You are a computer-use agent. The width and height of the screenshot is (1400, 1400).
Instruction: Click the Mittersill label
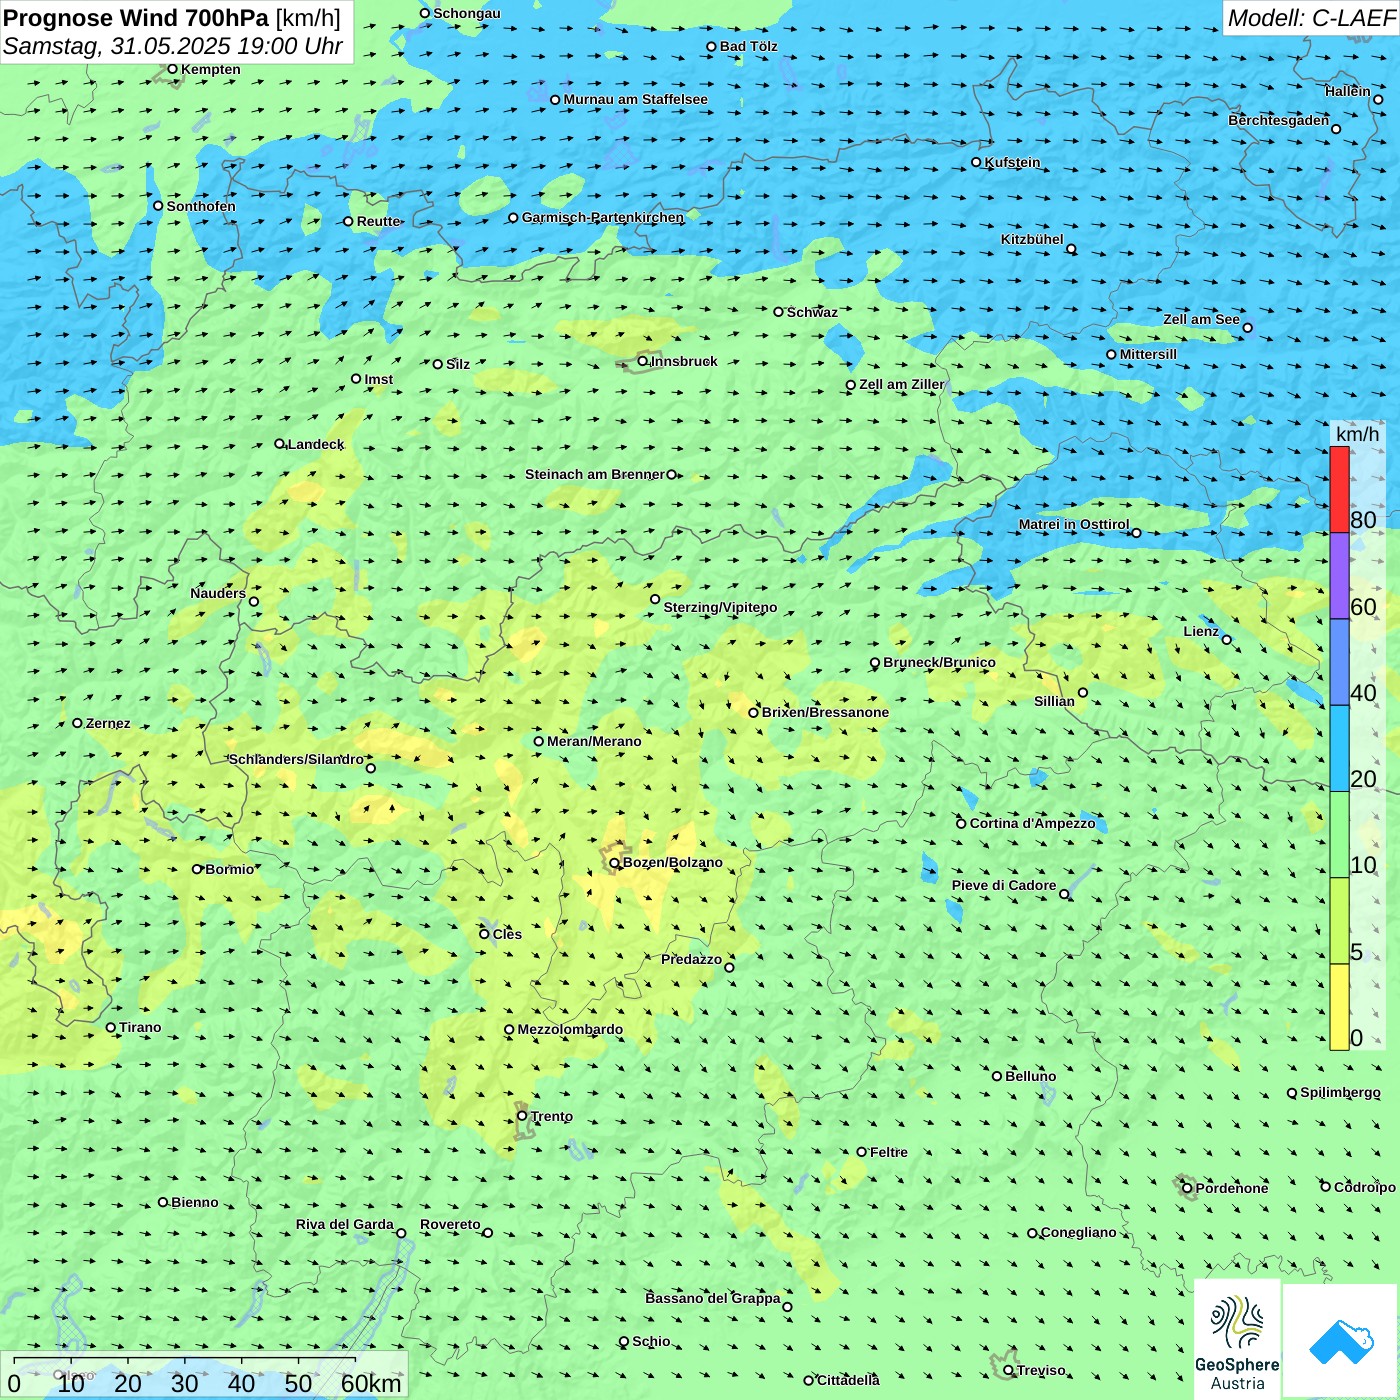(x=1148, y=354)
